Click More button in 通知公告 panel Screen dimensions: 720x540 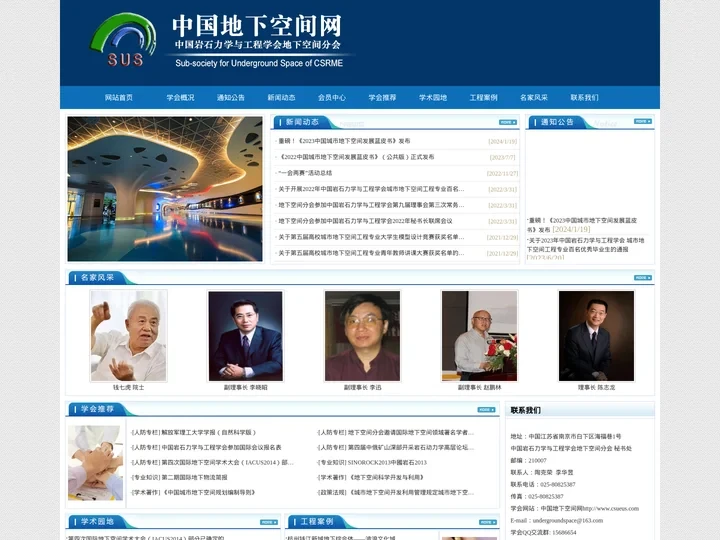643,121
